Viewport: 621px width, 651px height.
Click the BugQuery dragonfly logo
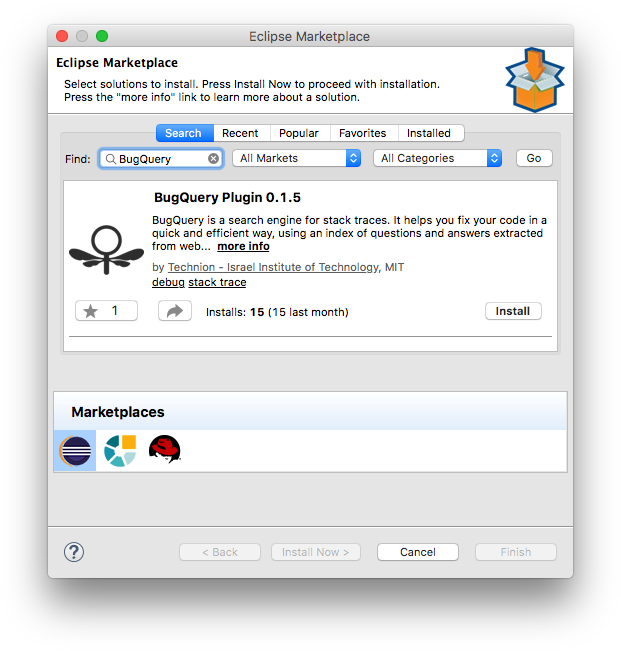pos(106,250)
